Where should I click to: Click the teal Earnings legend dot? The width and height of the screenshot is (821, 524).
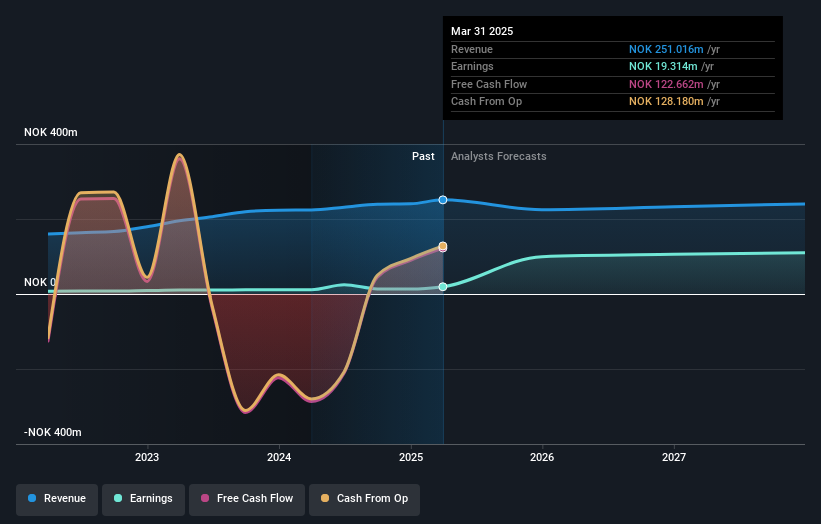tap(118, 498)
